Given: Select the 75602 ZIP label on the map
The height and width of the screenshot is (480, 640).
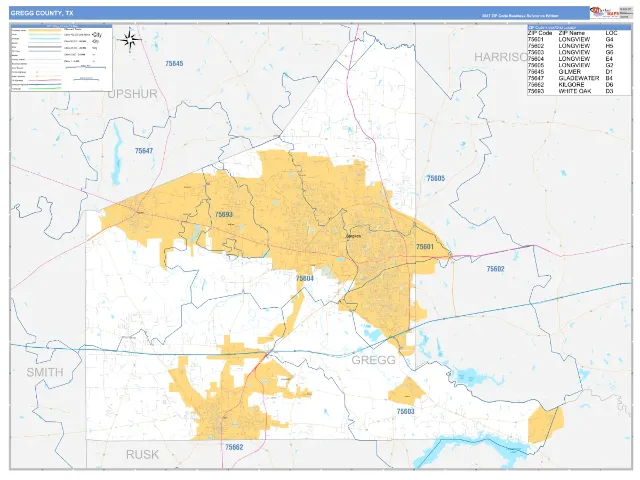Looking at the screenshot, I should pos(495,269).
